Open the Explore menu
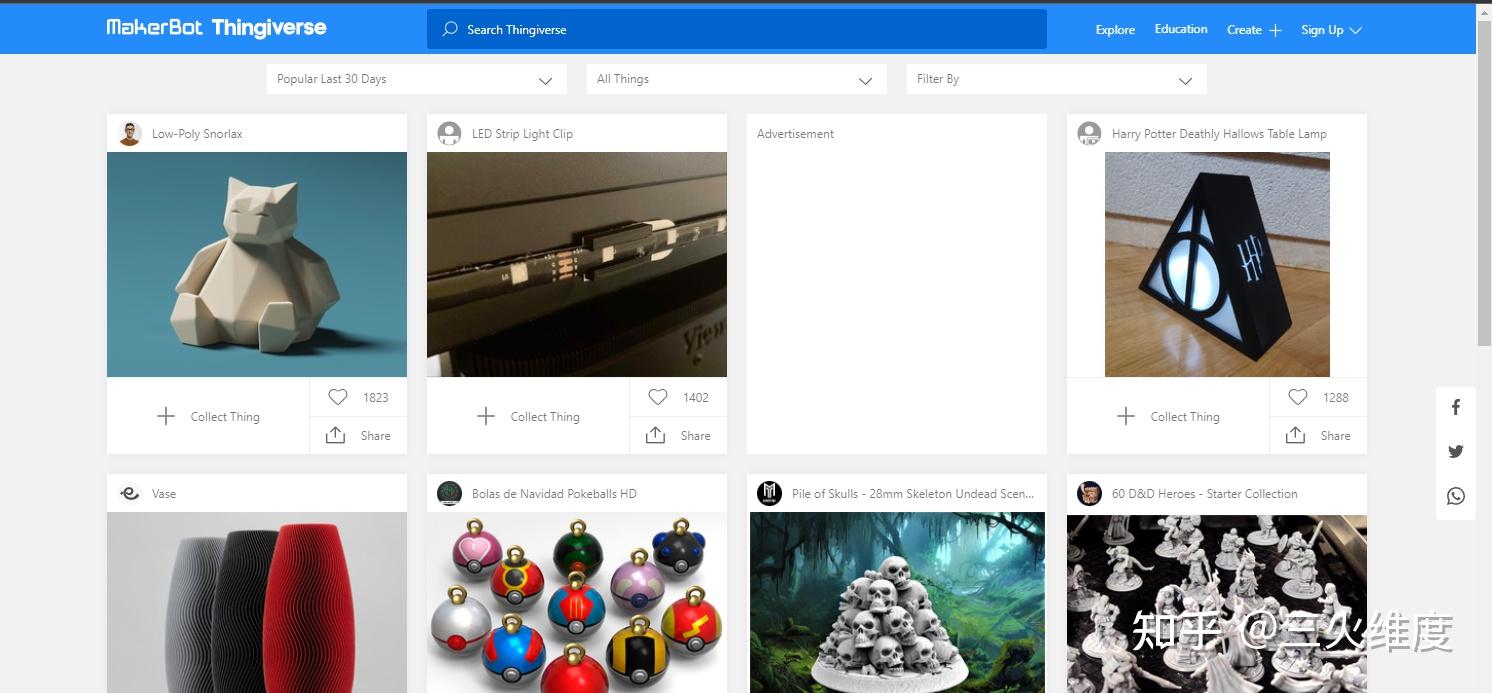1492x693 pixels. pos(1115,30)
